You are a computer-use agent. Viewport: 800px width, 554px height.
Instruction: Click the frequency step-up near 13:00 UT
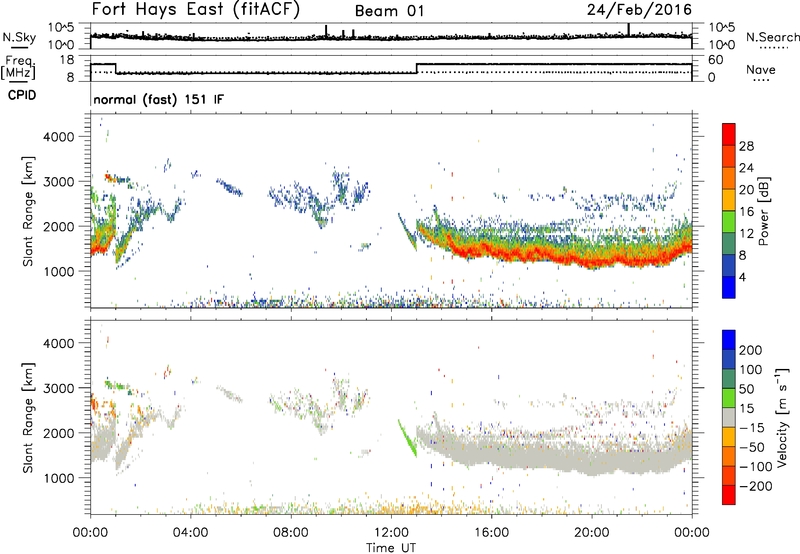tap(417, 68)
